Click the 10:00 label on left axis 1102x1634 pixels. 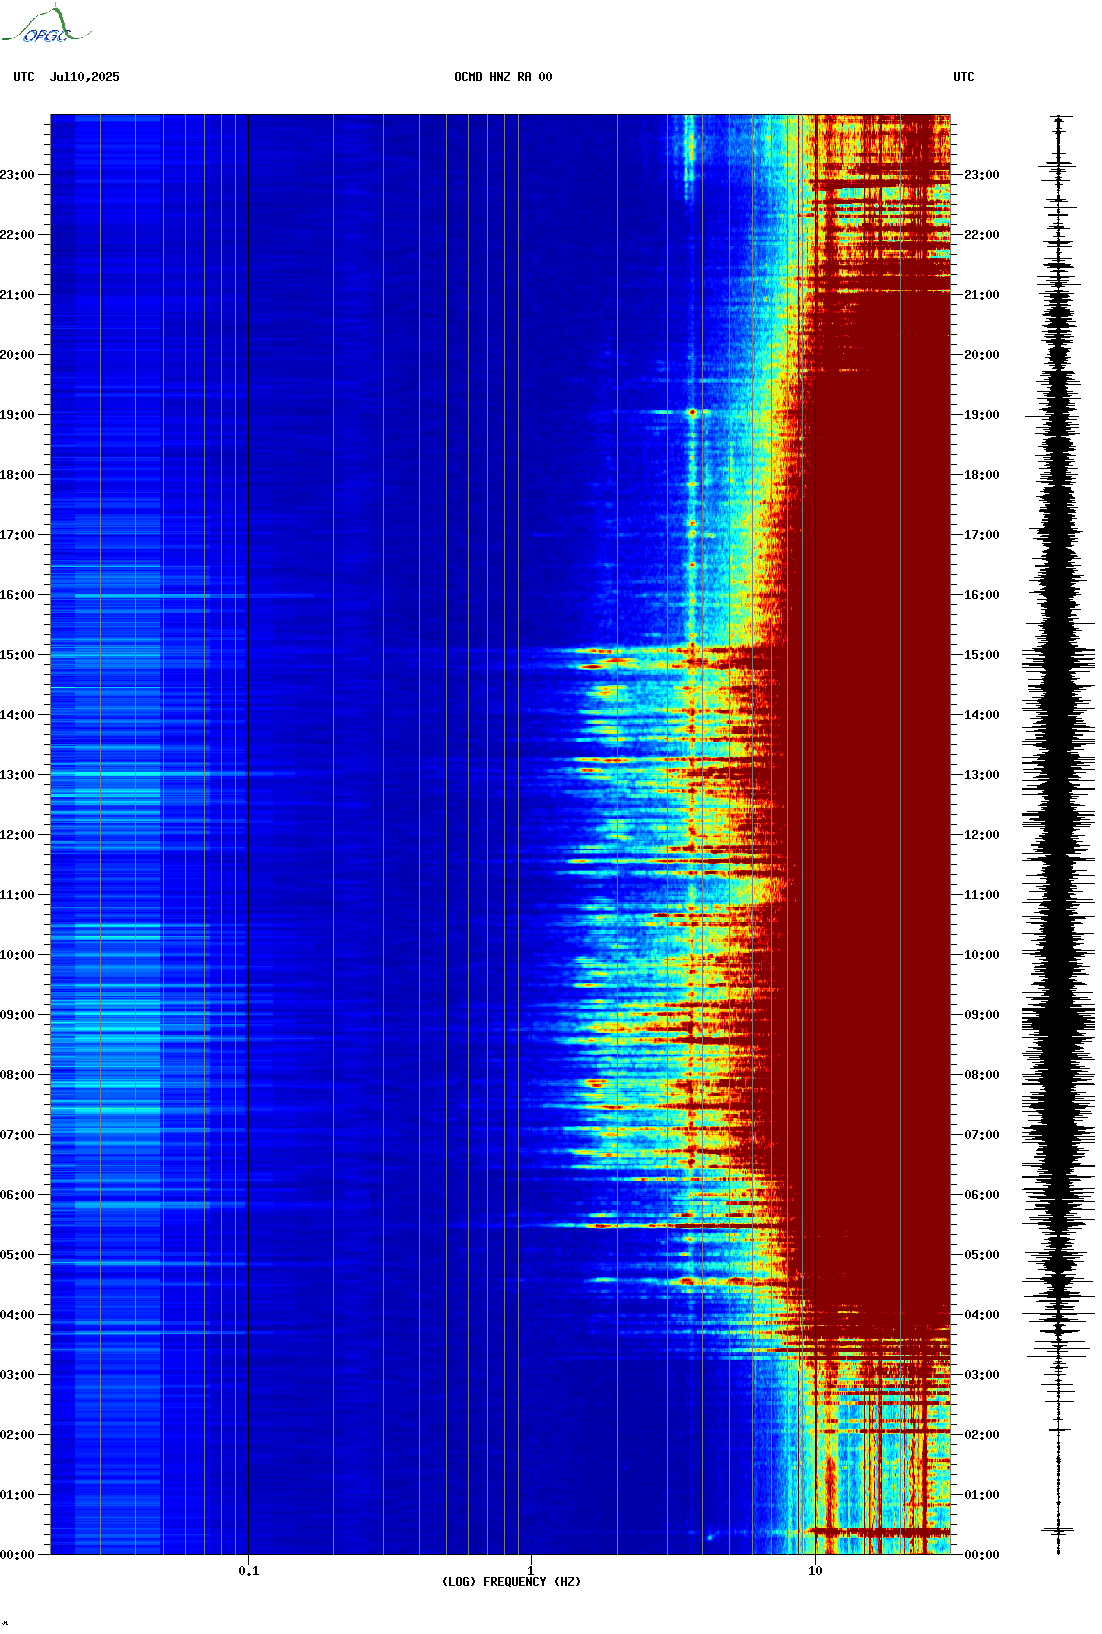click(x=17, y=955)
